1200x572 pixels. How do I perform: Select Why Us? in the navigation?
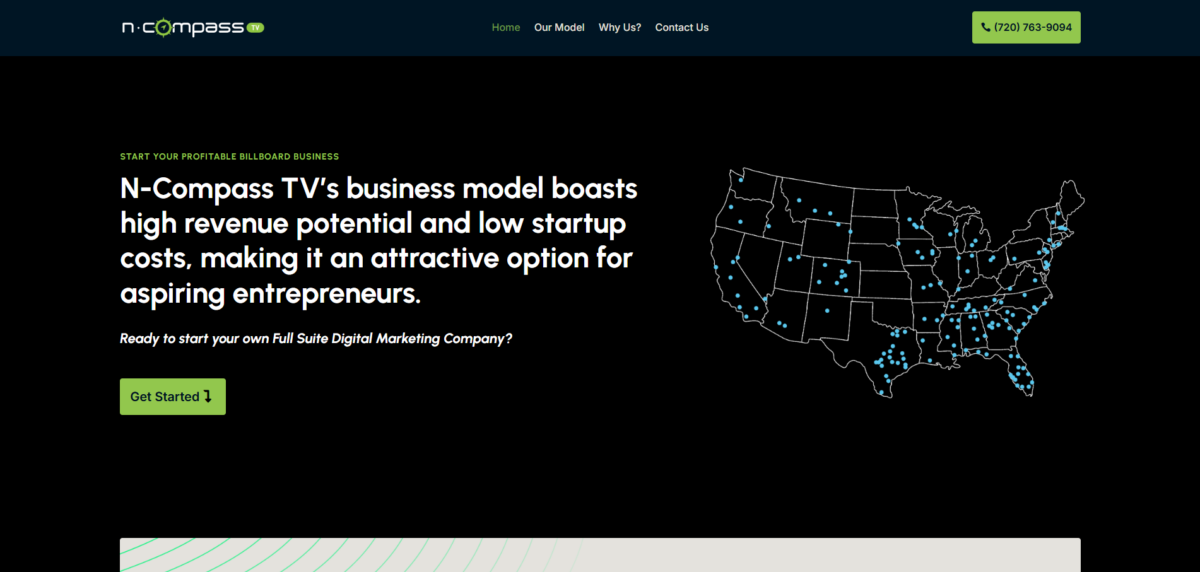click(x=620, y=28)
